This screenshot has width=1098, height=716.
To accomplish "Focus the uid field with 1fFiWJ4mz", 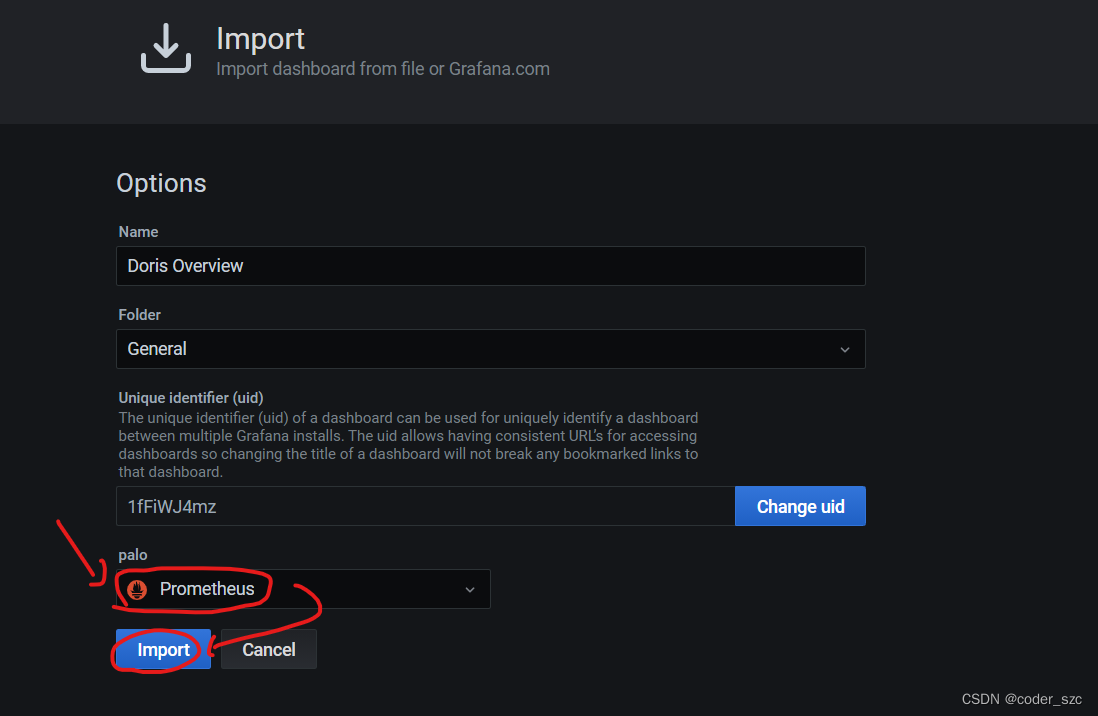I will [425, 506].
